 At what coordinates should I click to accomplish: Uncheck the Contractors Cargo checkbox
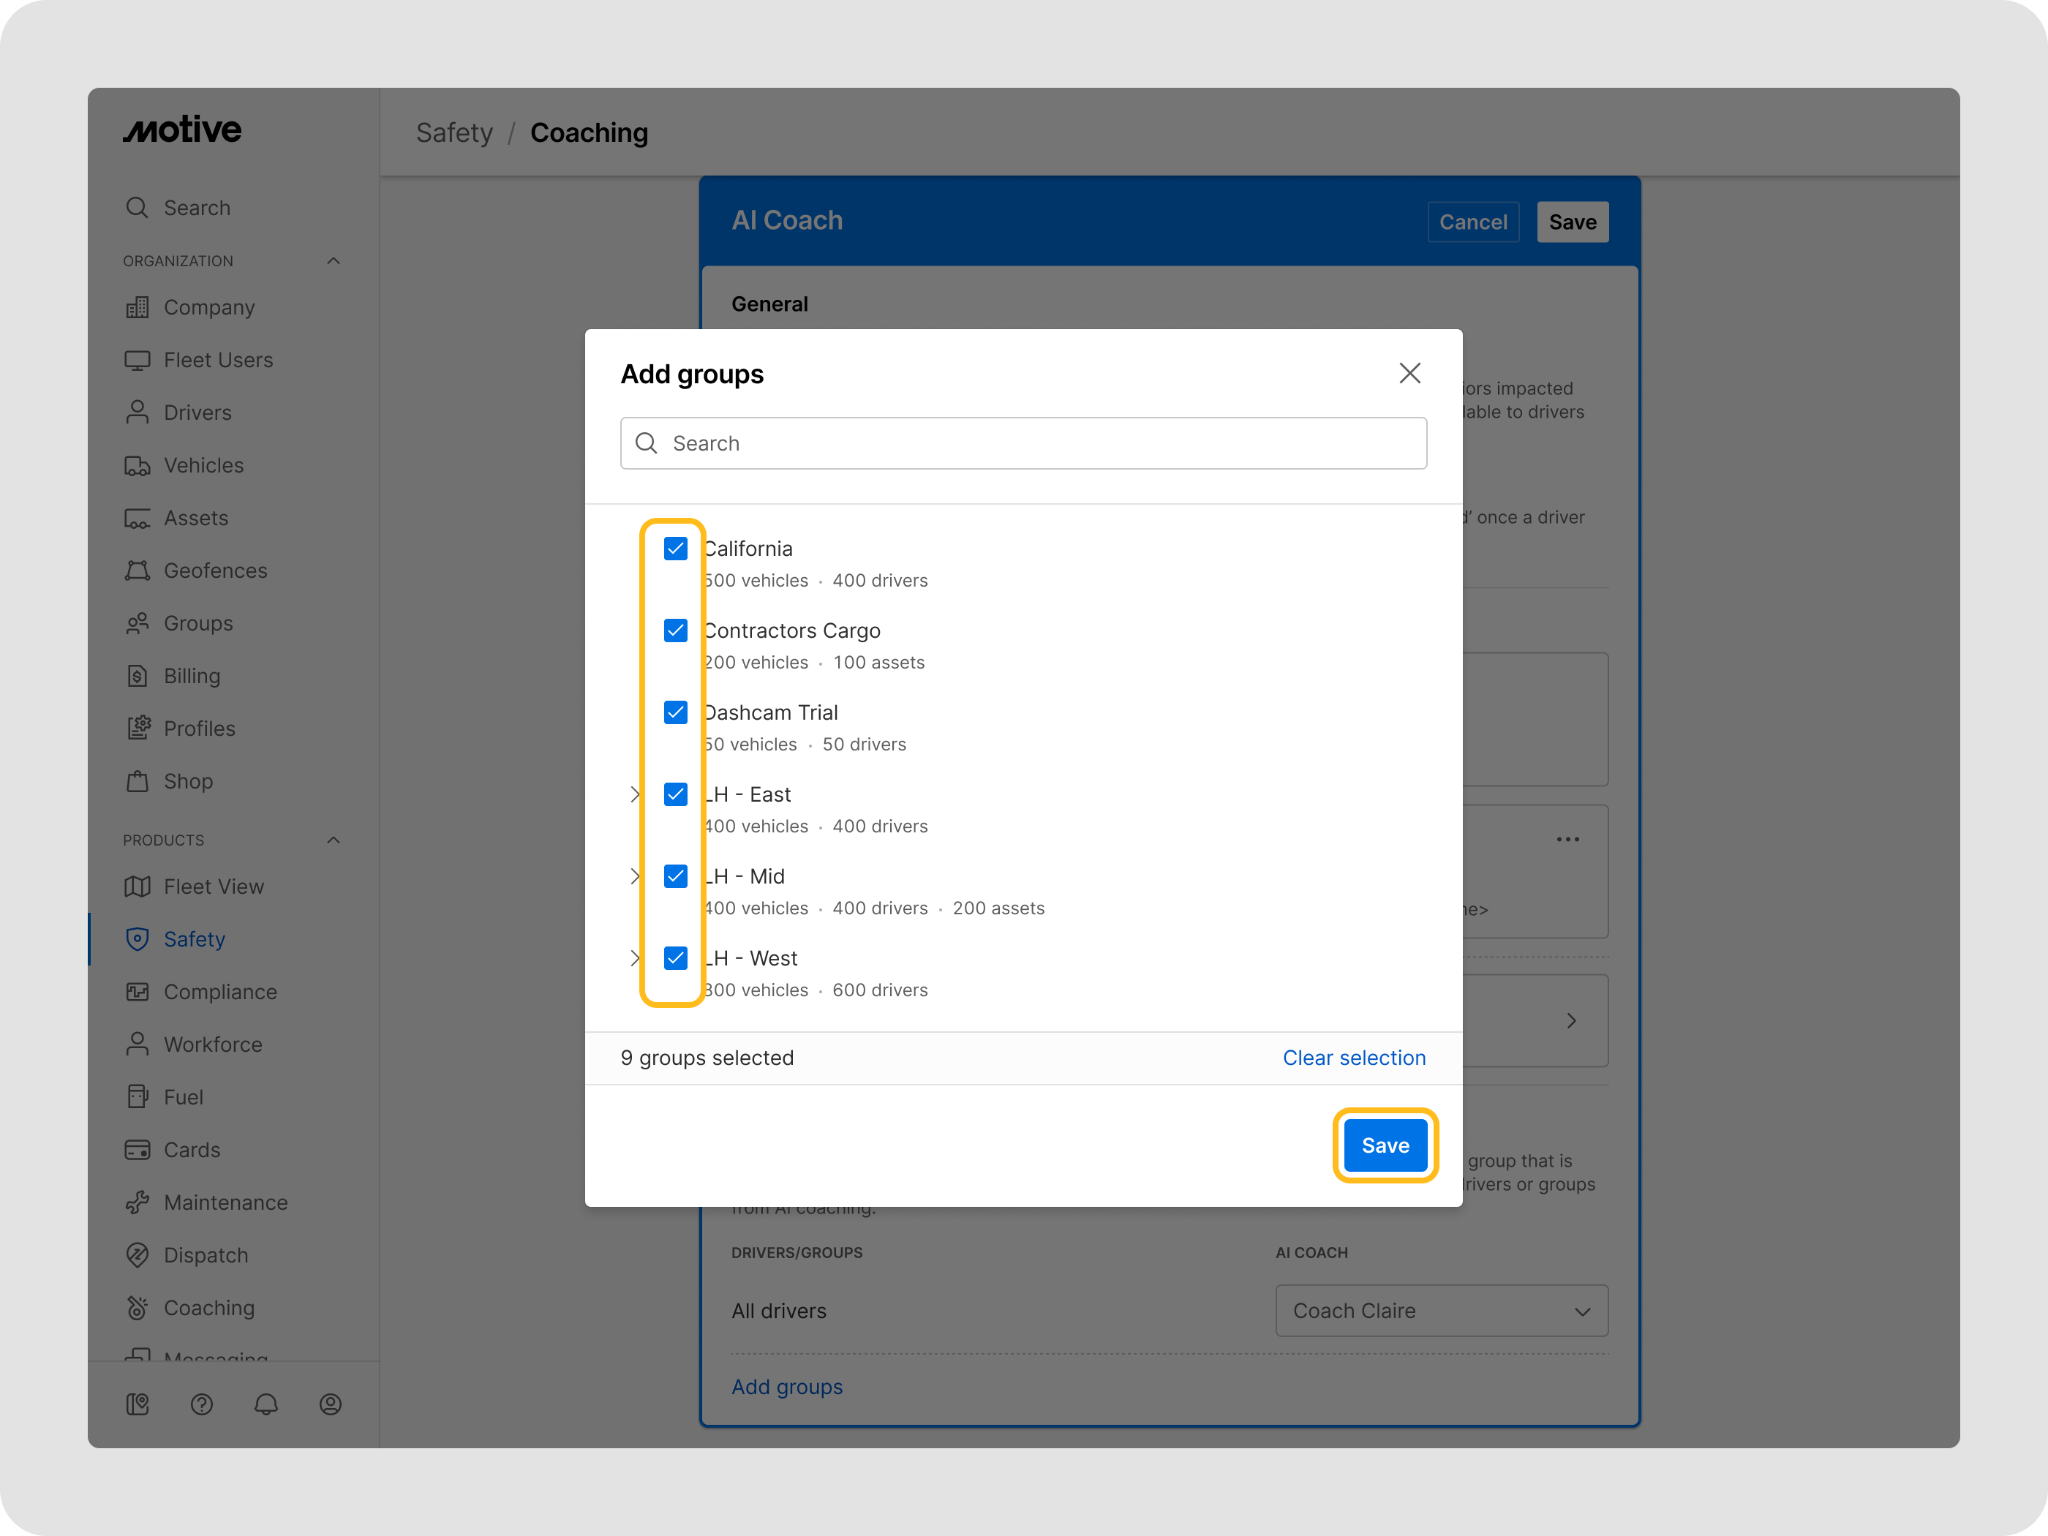click(x=676, y=630)
